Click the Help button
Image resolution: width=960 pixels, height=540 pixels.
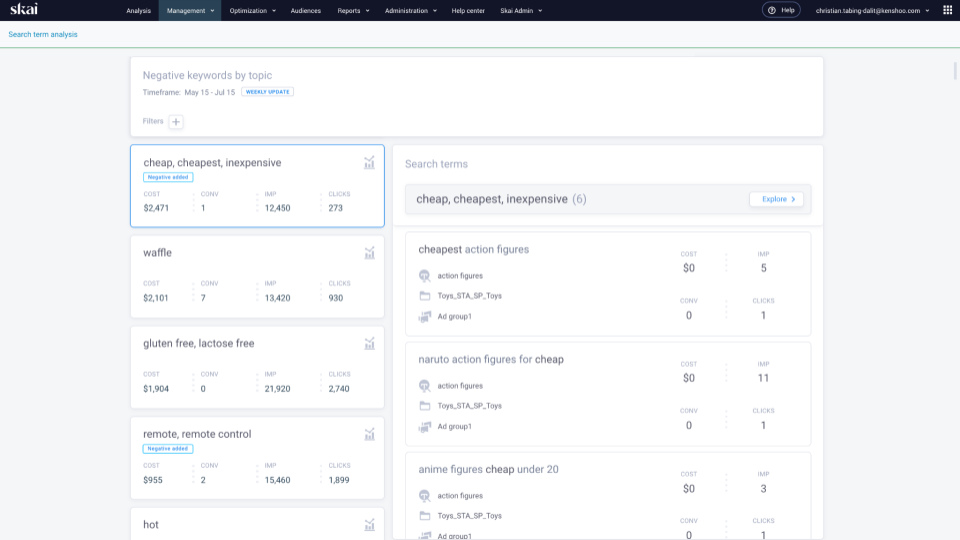coord(781,10)
